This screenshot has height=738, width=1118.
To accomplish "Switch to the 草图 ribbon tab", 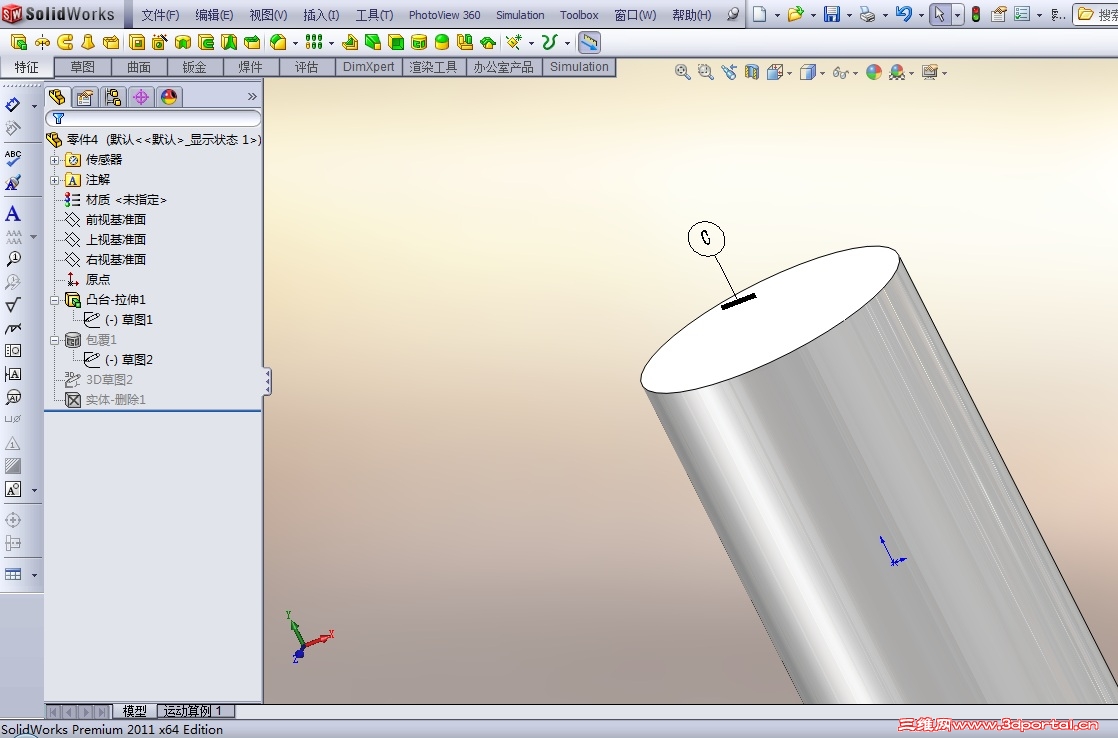I will coord(83,67).
